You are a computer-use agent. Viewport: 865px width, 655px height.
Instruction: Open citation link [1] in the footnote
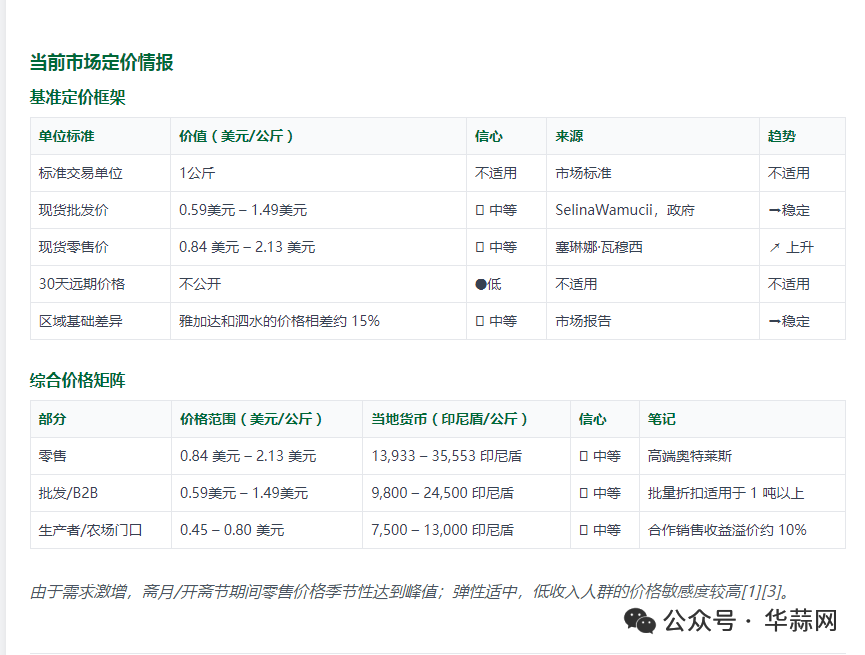click(741, 591)
